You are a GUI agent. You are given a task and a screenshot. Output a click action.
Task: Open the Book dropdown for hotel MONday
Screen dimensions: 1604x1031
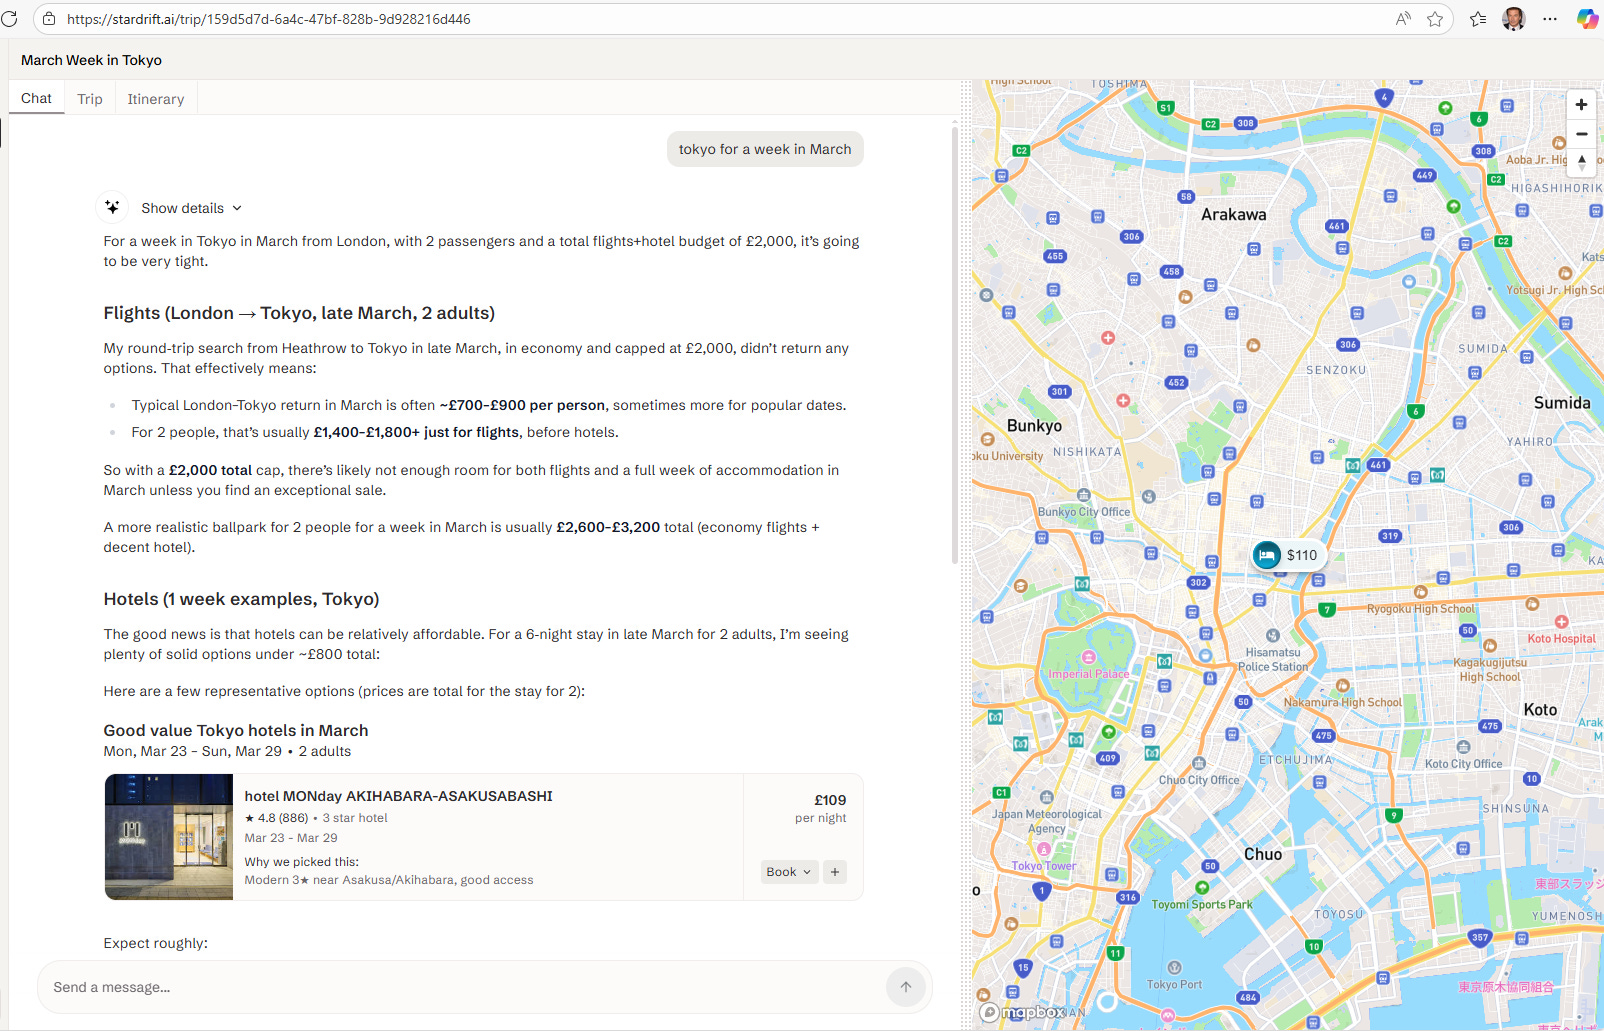pyautogui.click(x=789, y=872)
